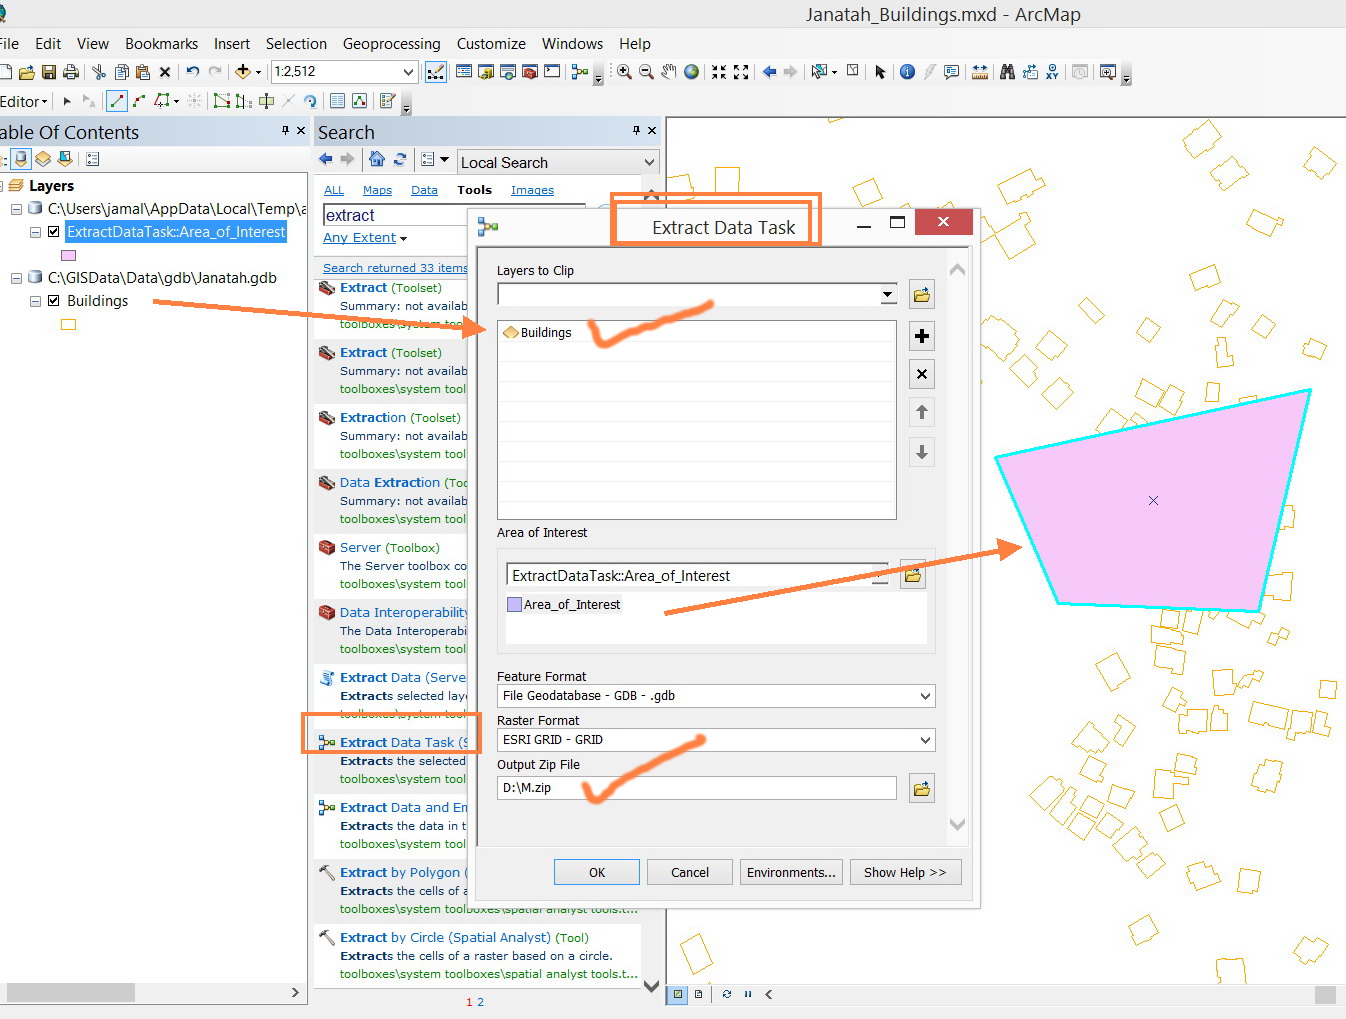1346x1019 pixels.
Task: Click the Search panel home icon
Action: pyautogui.click(x=377, y=159)
